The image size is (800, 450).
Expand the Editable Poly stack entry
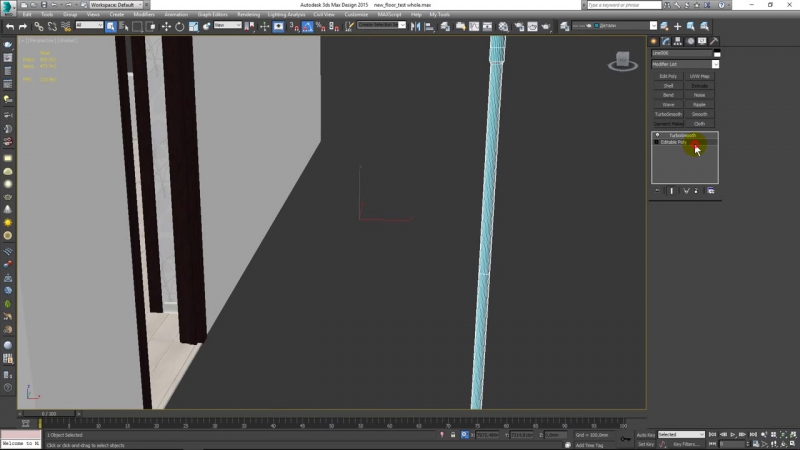click(657, 142)
